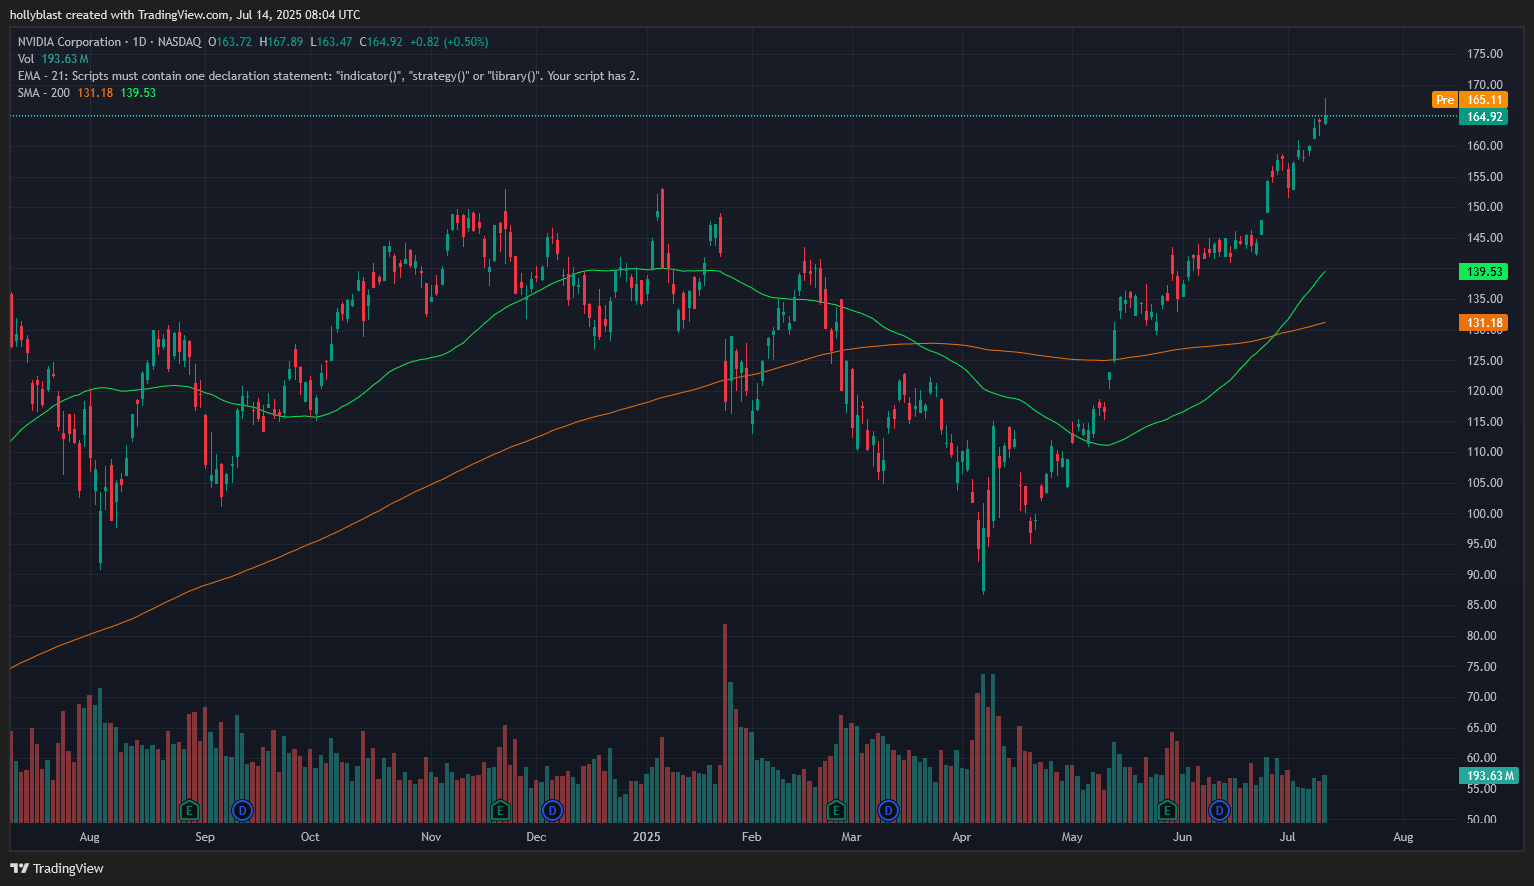Viewport: 1534px width, 886px height.
Task: Click the earnings E marker in late May
Action: [1166, 809]
